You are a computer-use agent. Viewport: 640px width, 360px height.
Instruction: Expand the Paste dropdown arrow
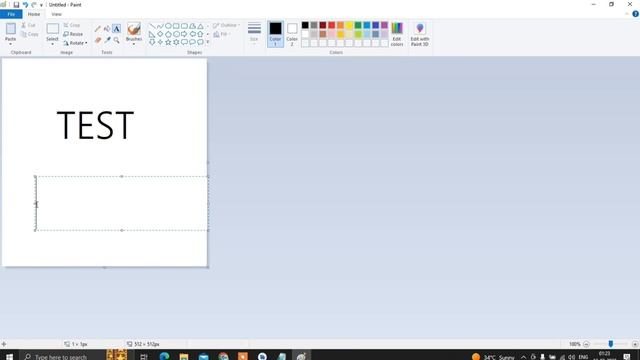(11, 44)
